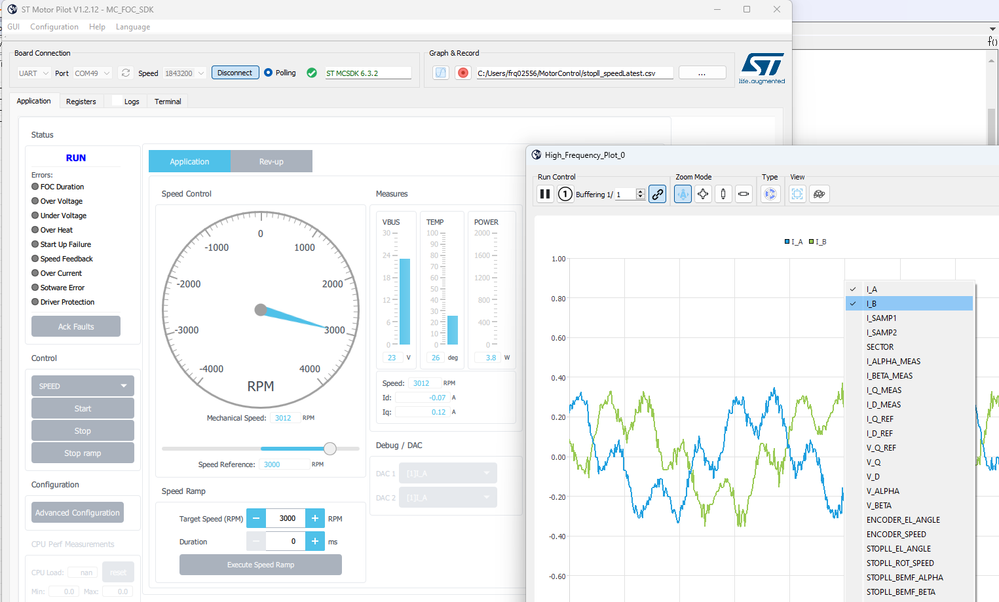This screenshot has width=999, height=602.
Task: Click the View binoculars icon
Action: point(819,194)
